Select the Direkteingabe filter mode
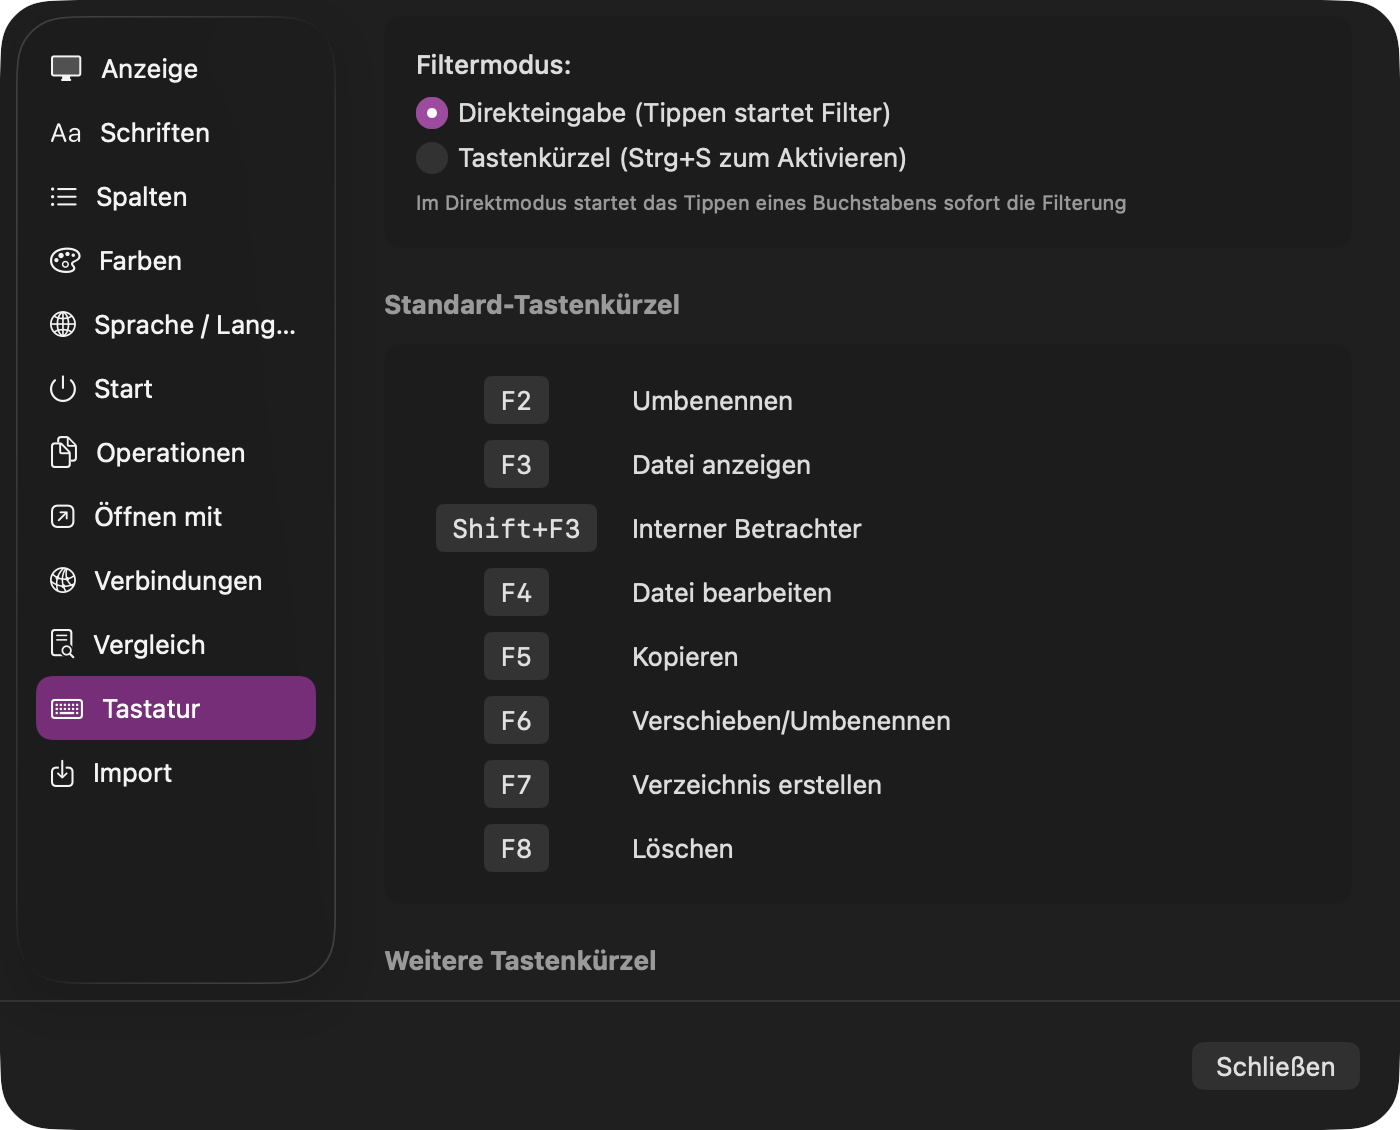 pyautogui.click(x=431, y=113)
